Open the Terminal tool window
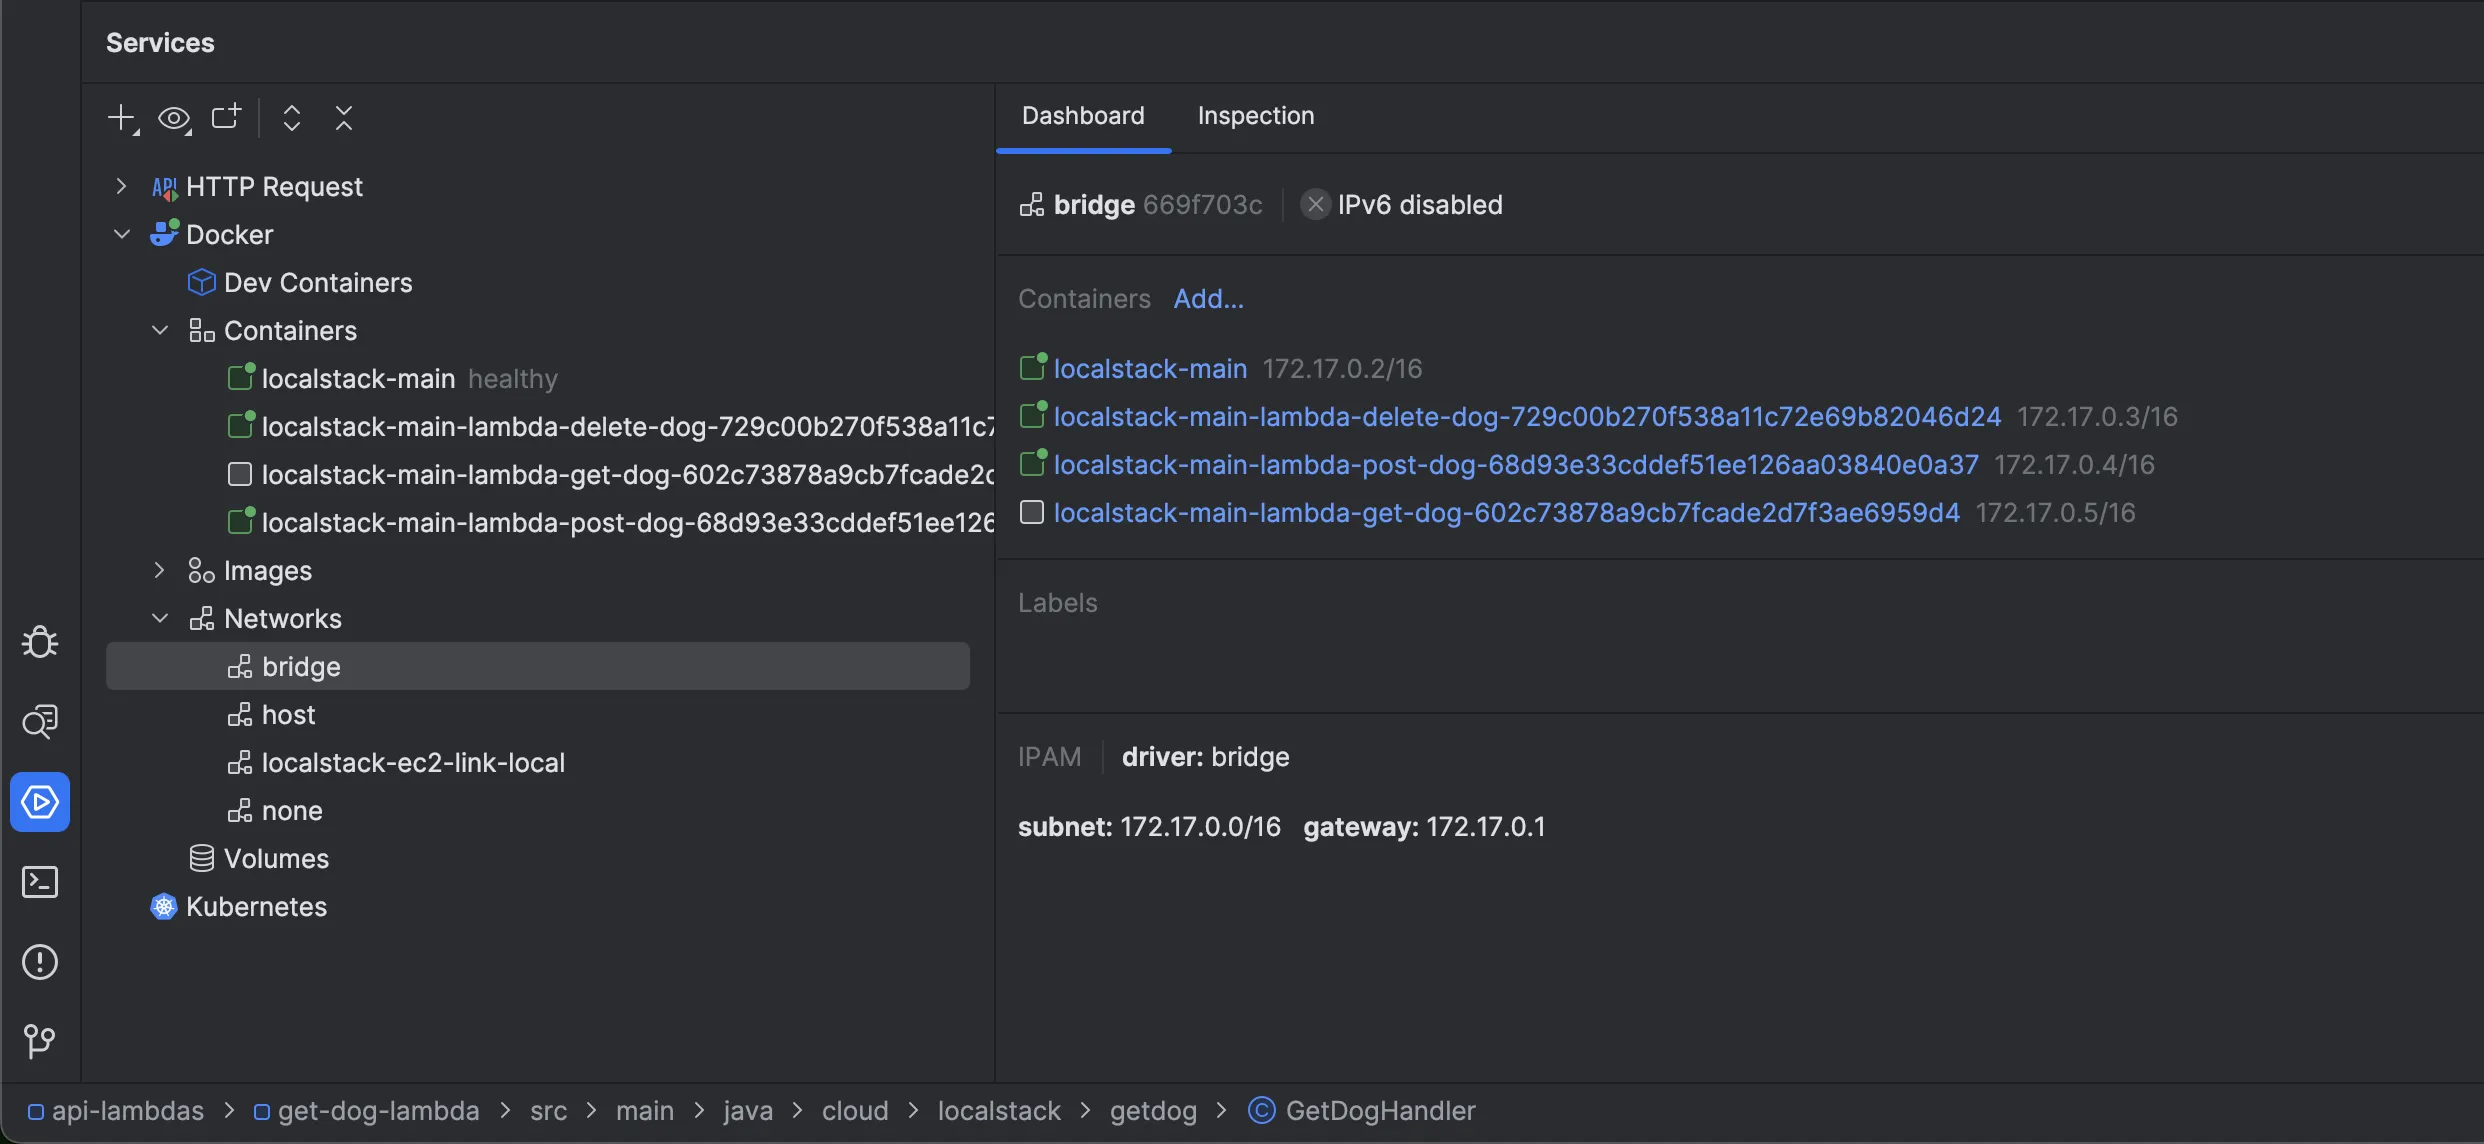This screenshot has width=2484, height=1144. tap(40, 882)
